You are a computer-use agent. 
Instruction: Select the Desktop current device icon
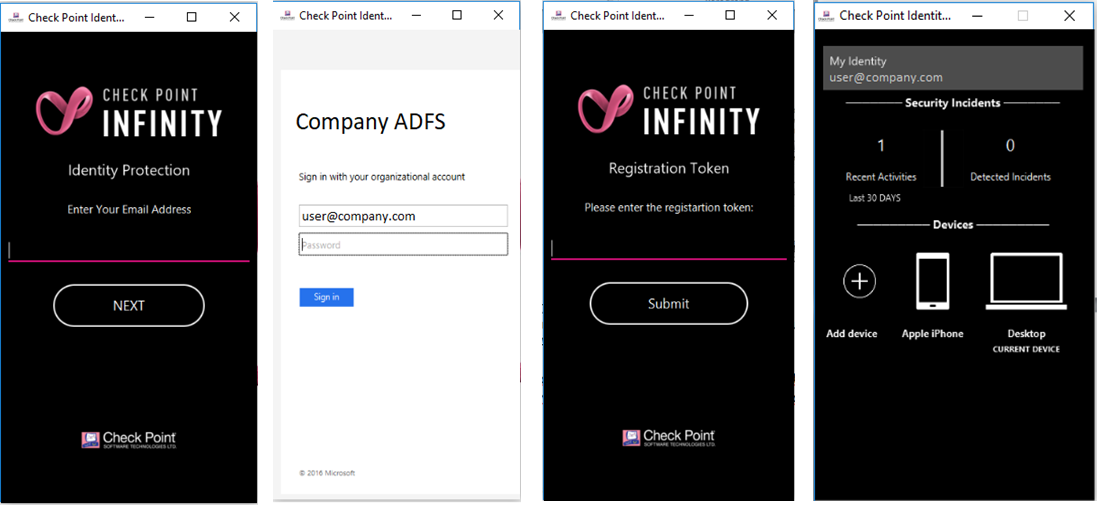pyautogui.click(x=1026, y=281)
